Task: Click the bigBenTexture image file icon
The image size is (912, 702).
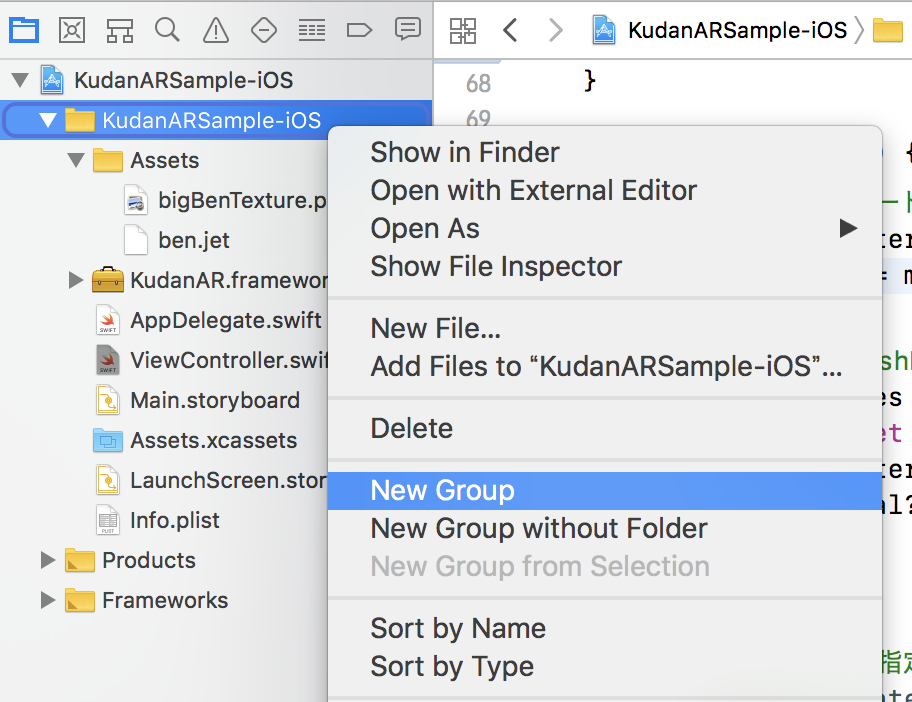Action: tap(136, 200)
